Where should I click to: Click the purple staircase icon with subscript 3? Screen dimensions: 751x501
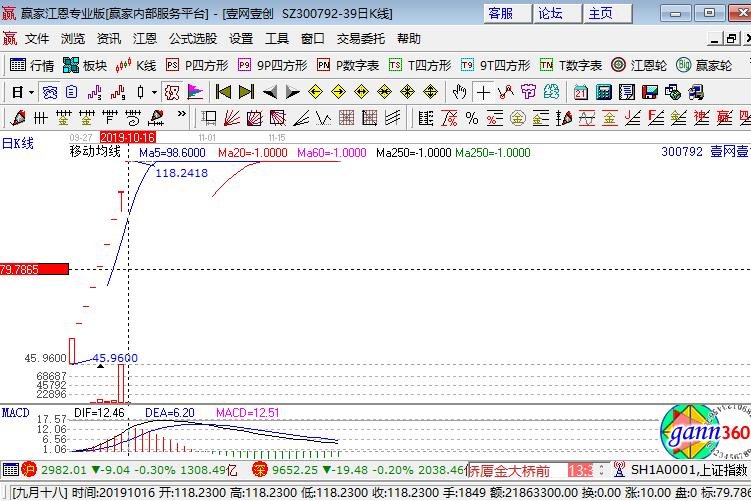pos(95,92)
